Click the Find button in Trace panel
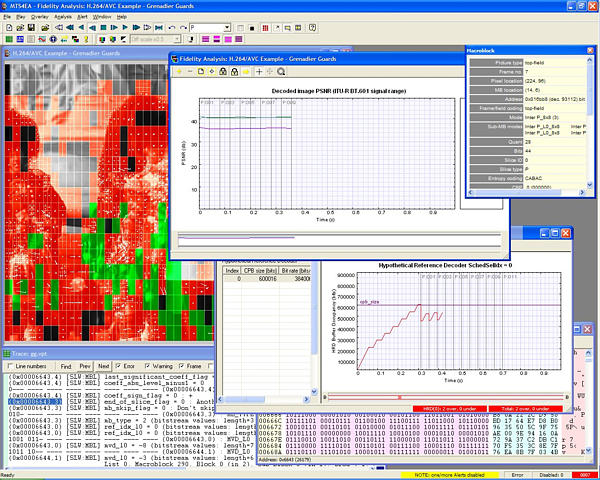The height and width of the screenshot is (480, 600). 64,367
